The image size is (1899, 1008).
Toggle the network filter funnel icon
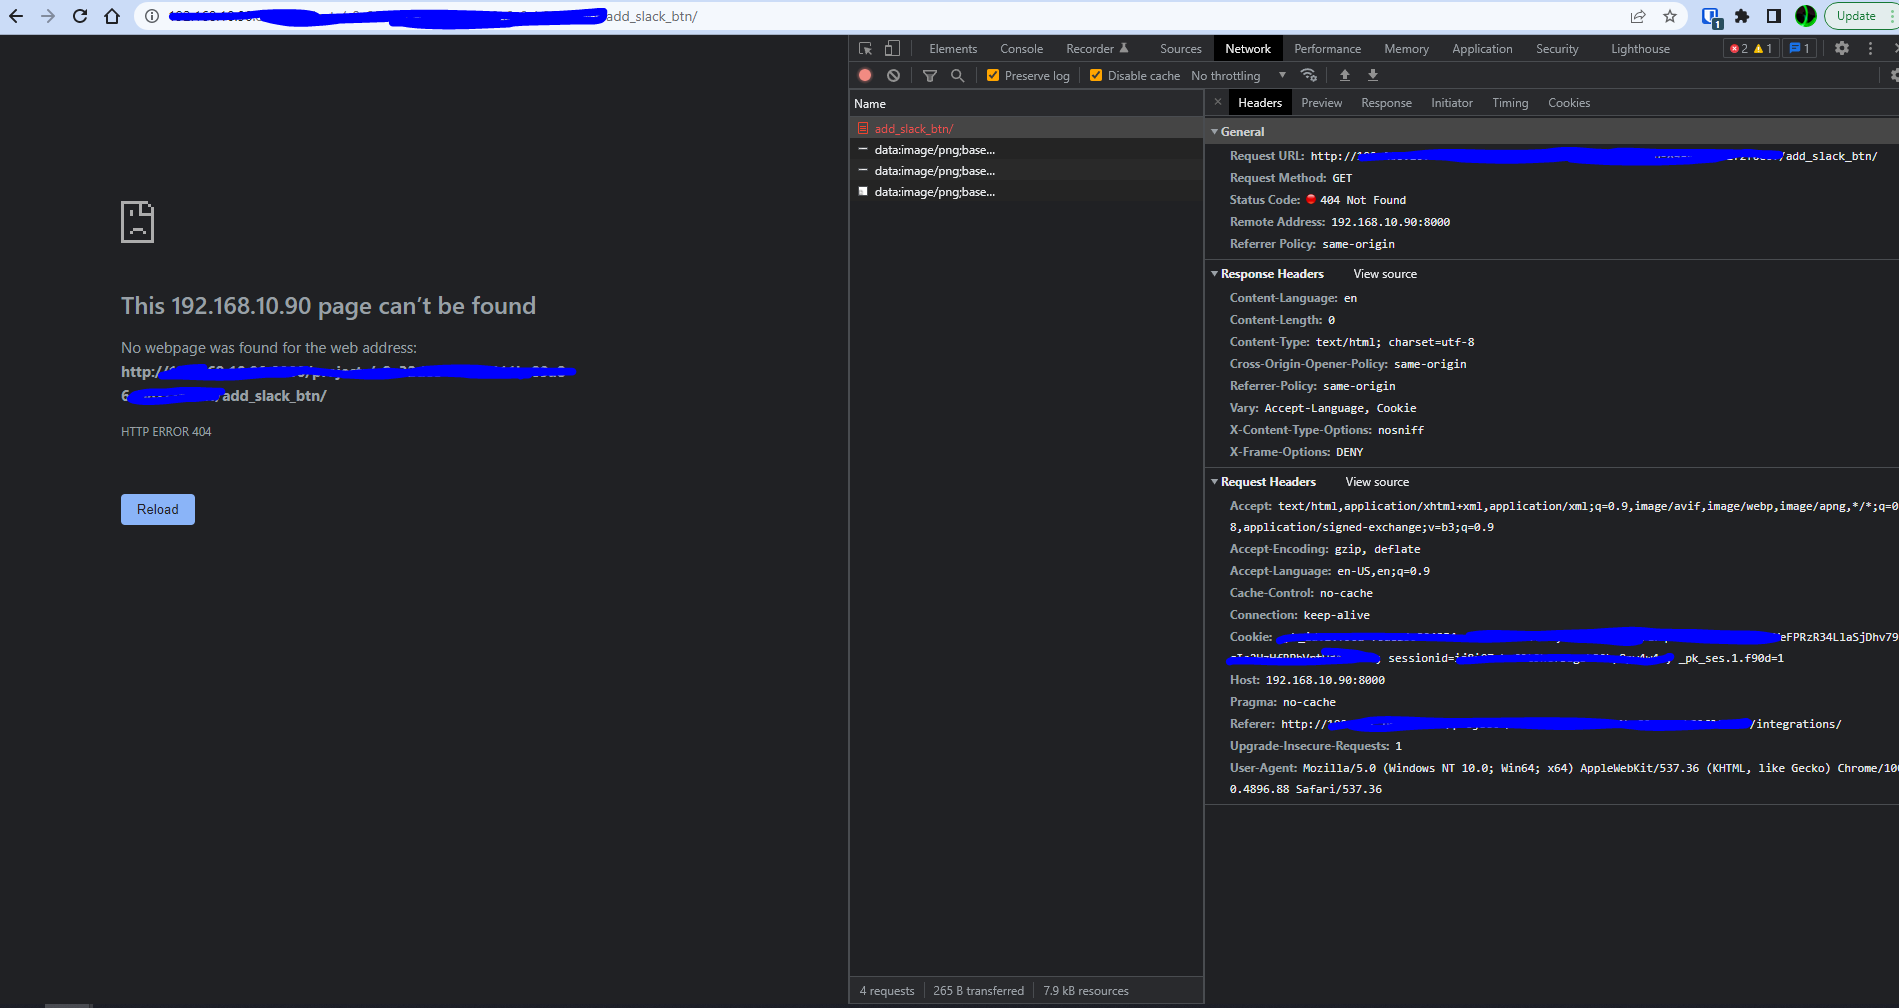pyautogui.click(x=930, y=75)
